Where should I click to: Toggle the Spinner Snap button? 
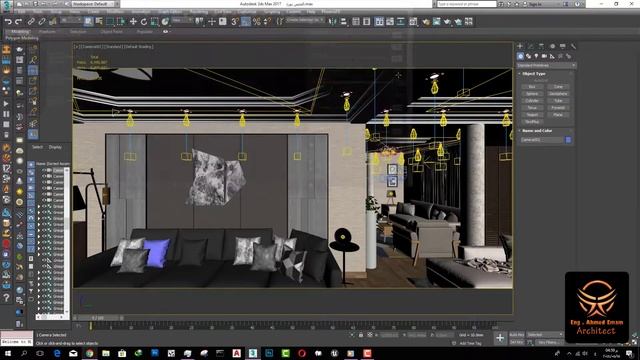point(267,22)
